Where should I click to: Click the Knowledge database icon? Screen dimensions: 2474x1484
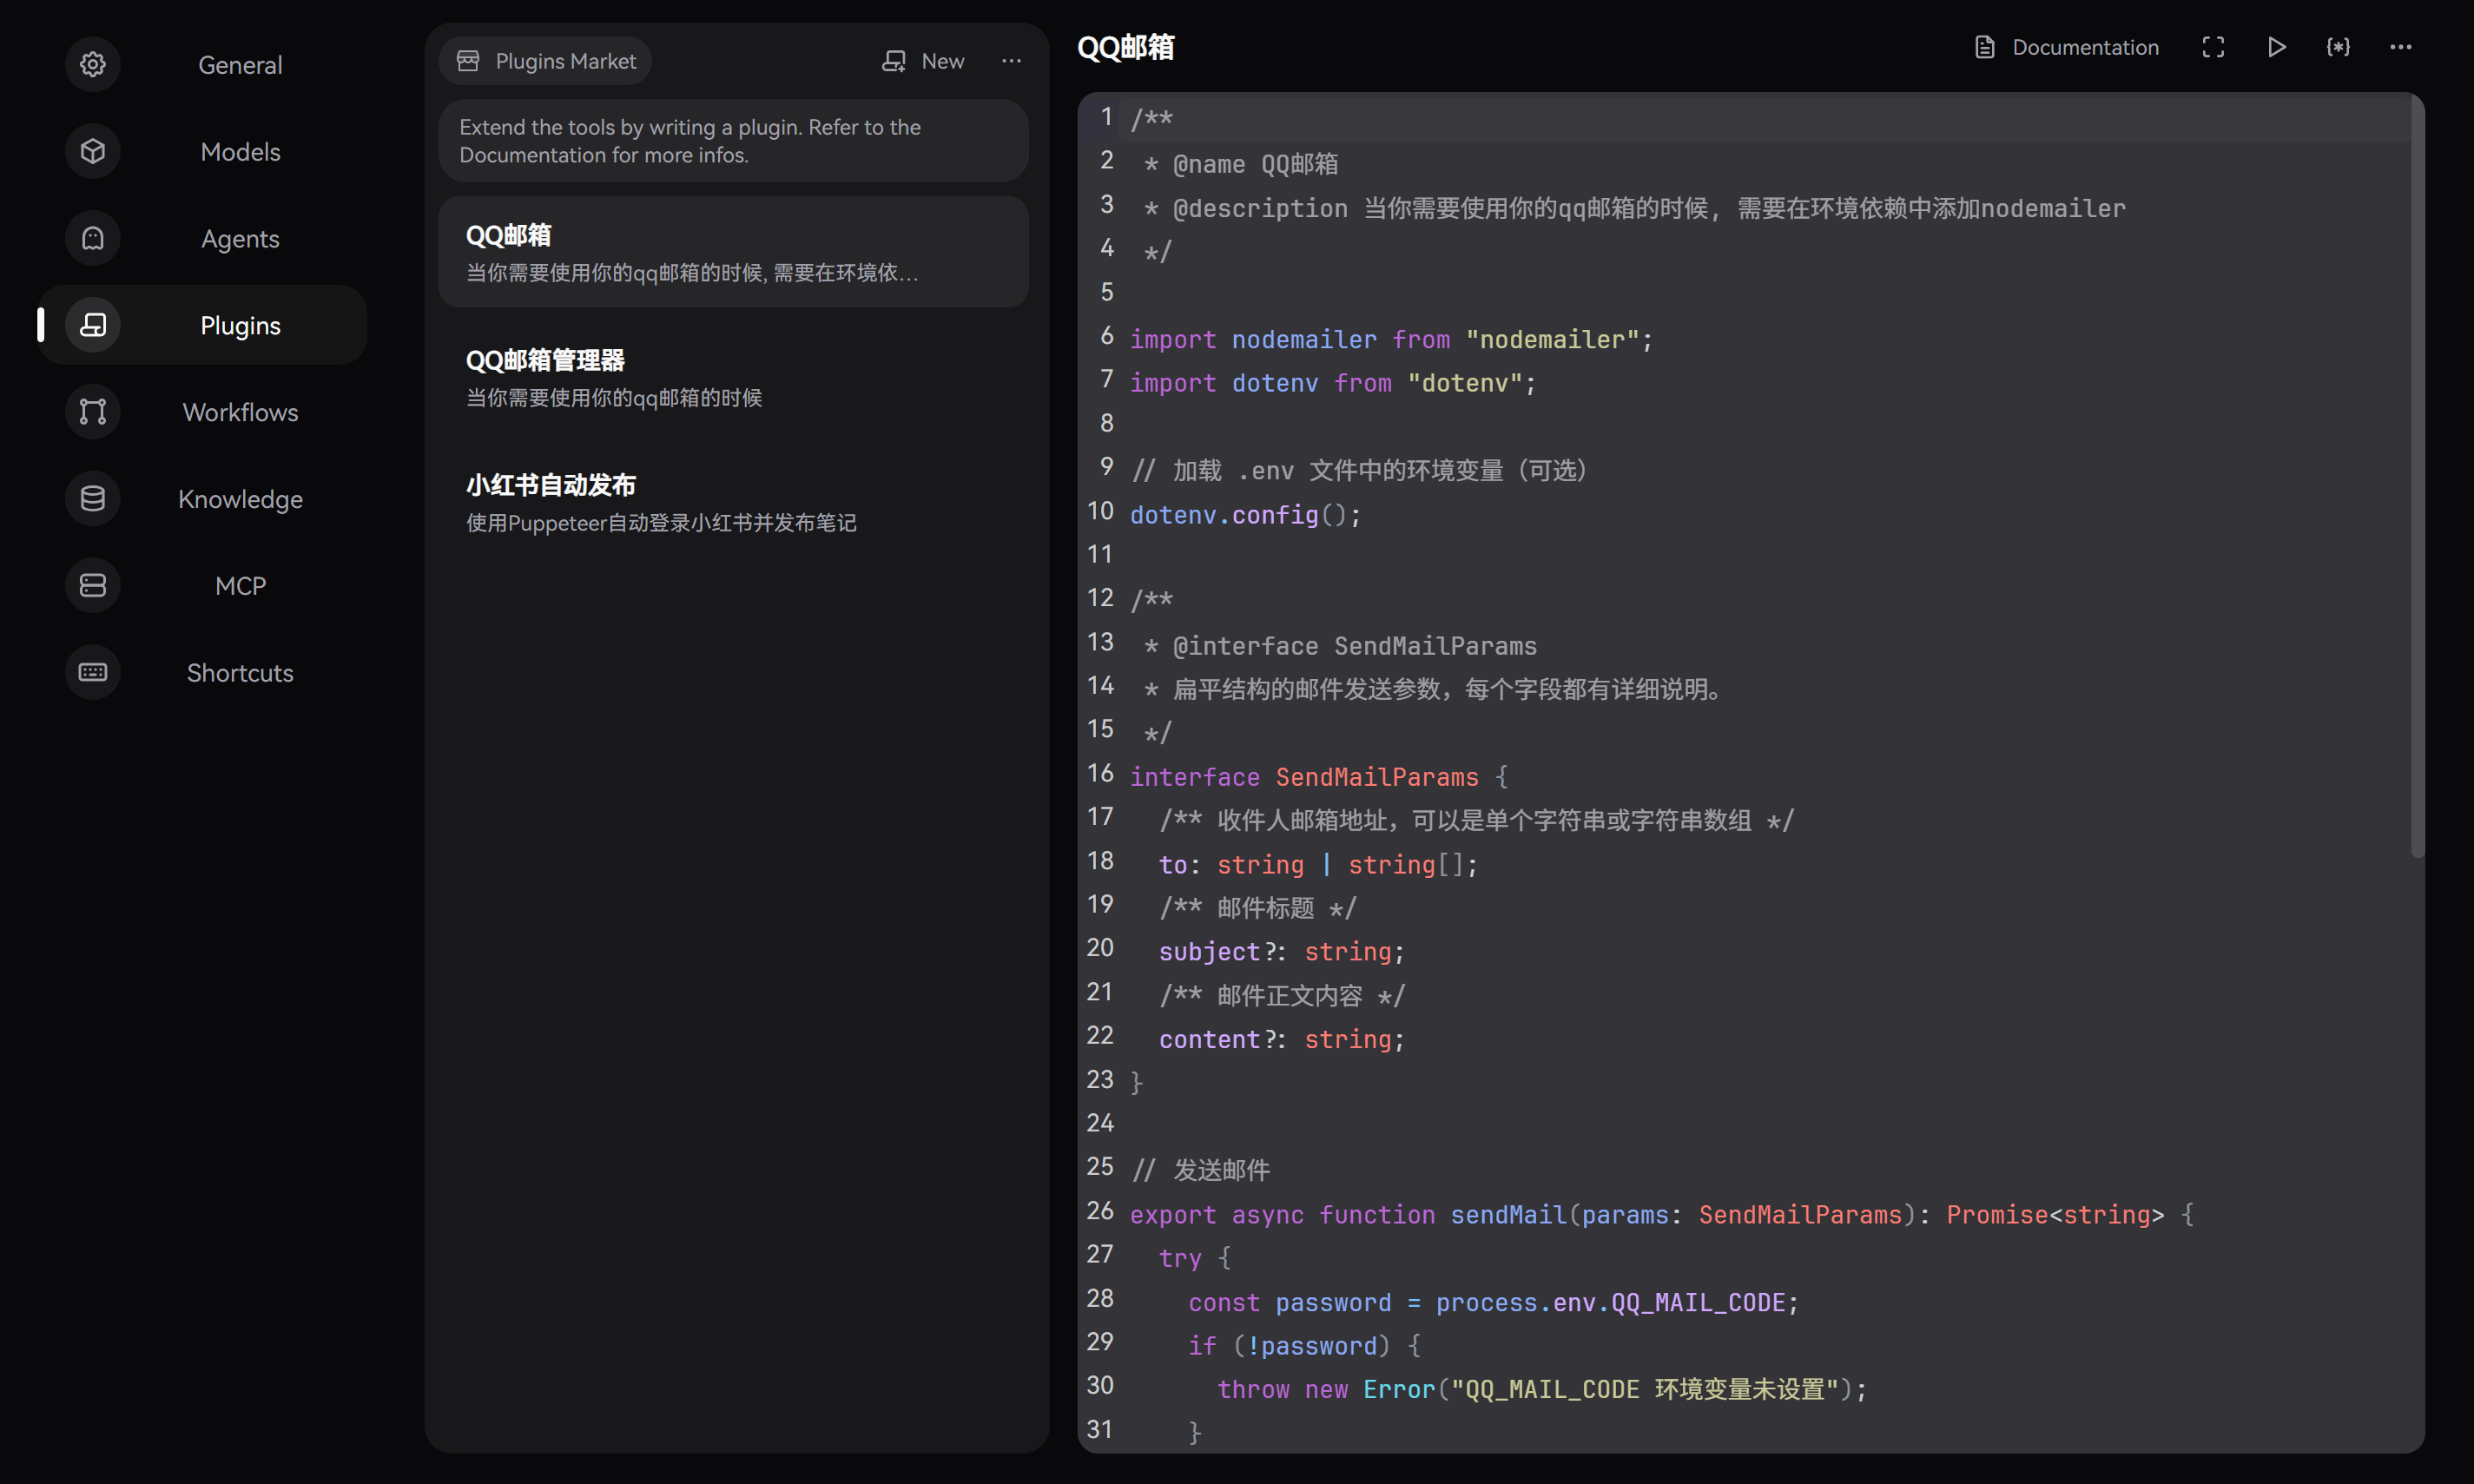(93, 498)
